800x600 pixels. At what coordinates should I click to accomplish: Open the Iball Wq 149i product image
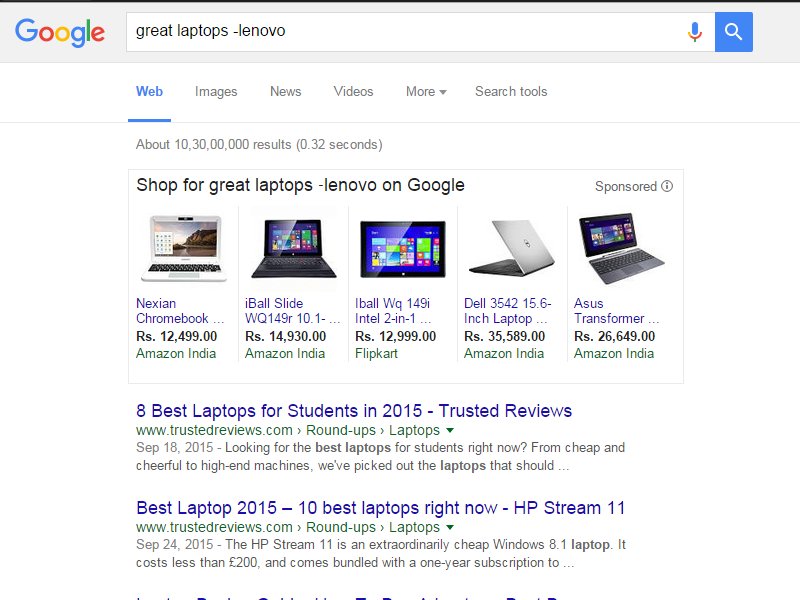pyautogui.click(x=403, y=249)
